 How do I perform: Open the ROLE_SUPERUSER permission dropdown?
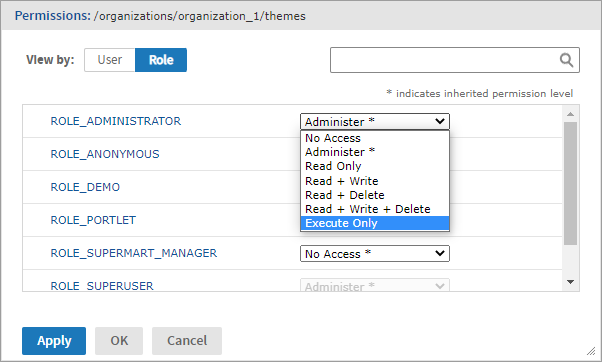pyautogui.click(x=375, y=285)
